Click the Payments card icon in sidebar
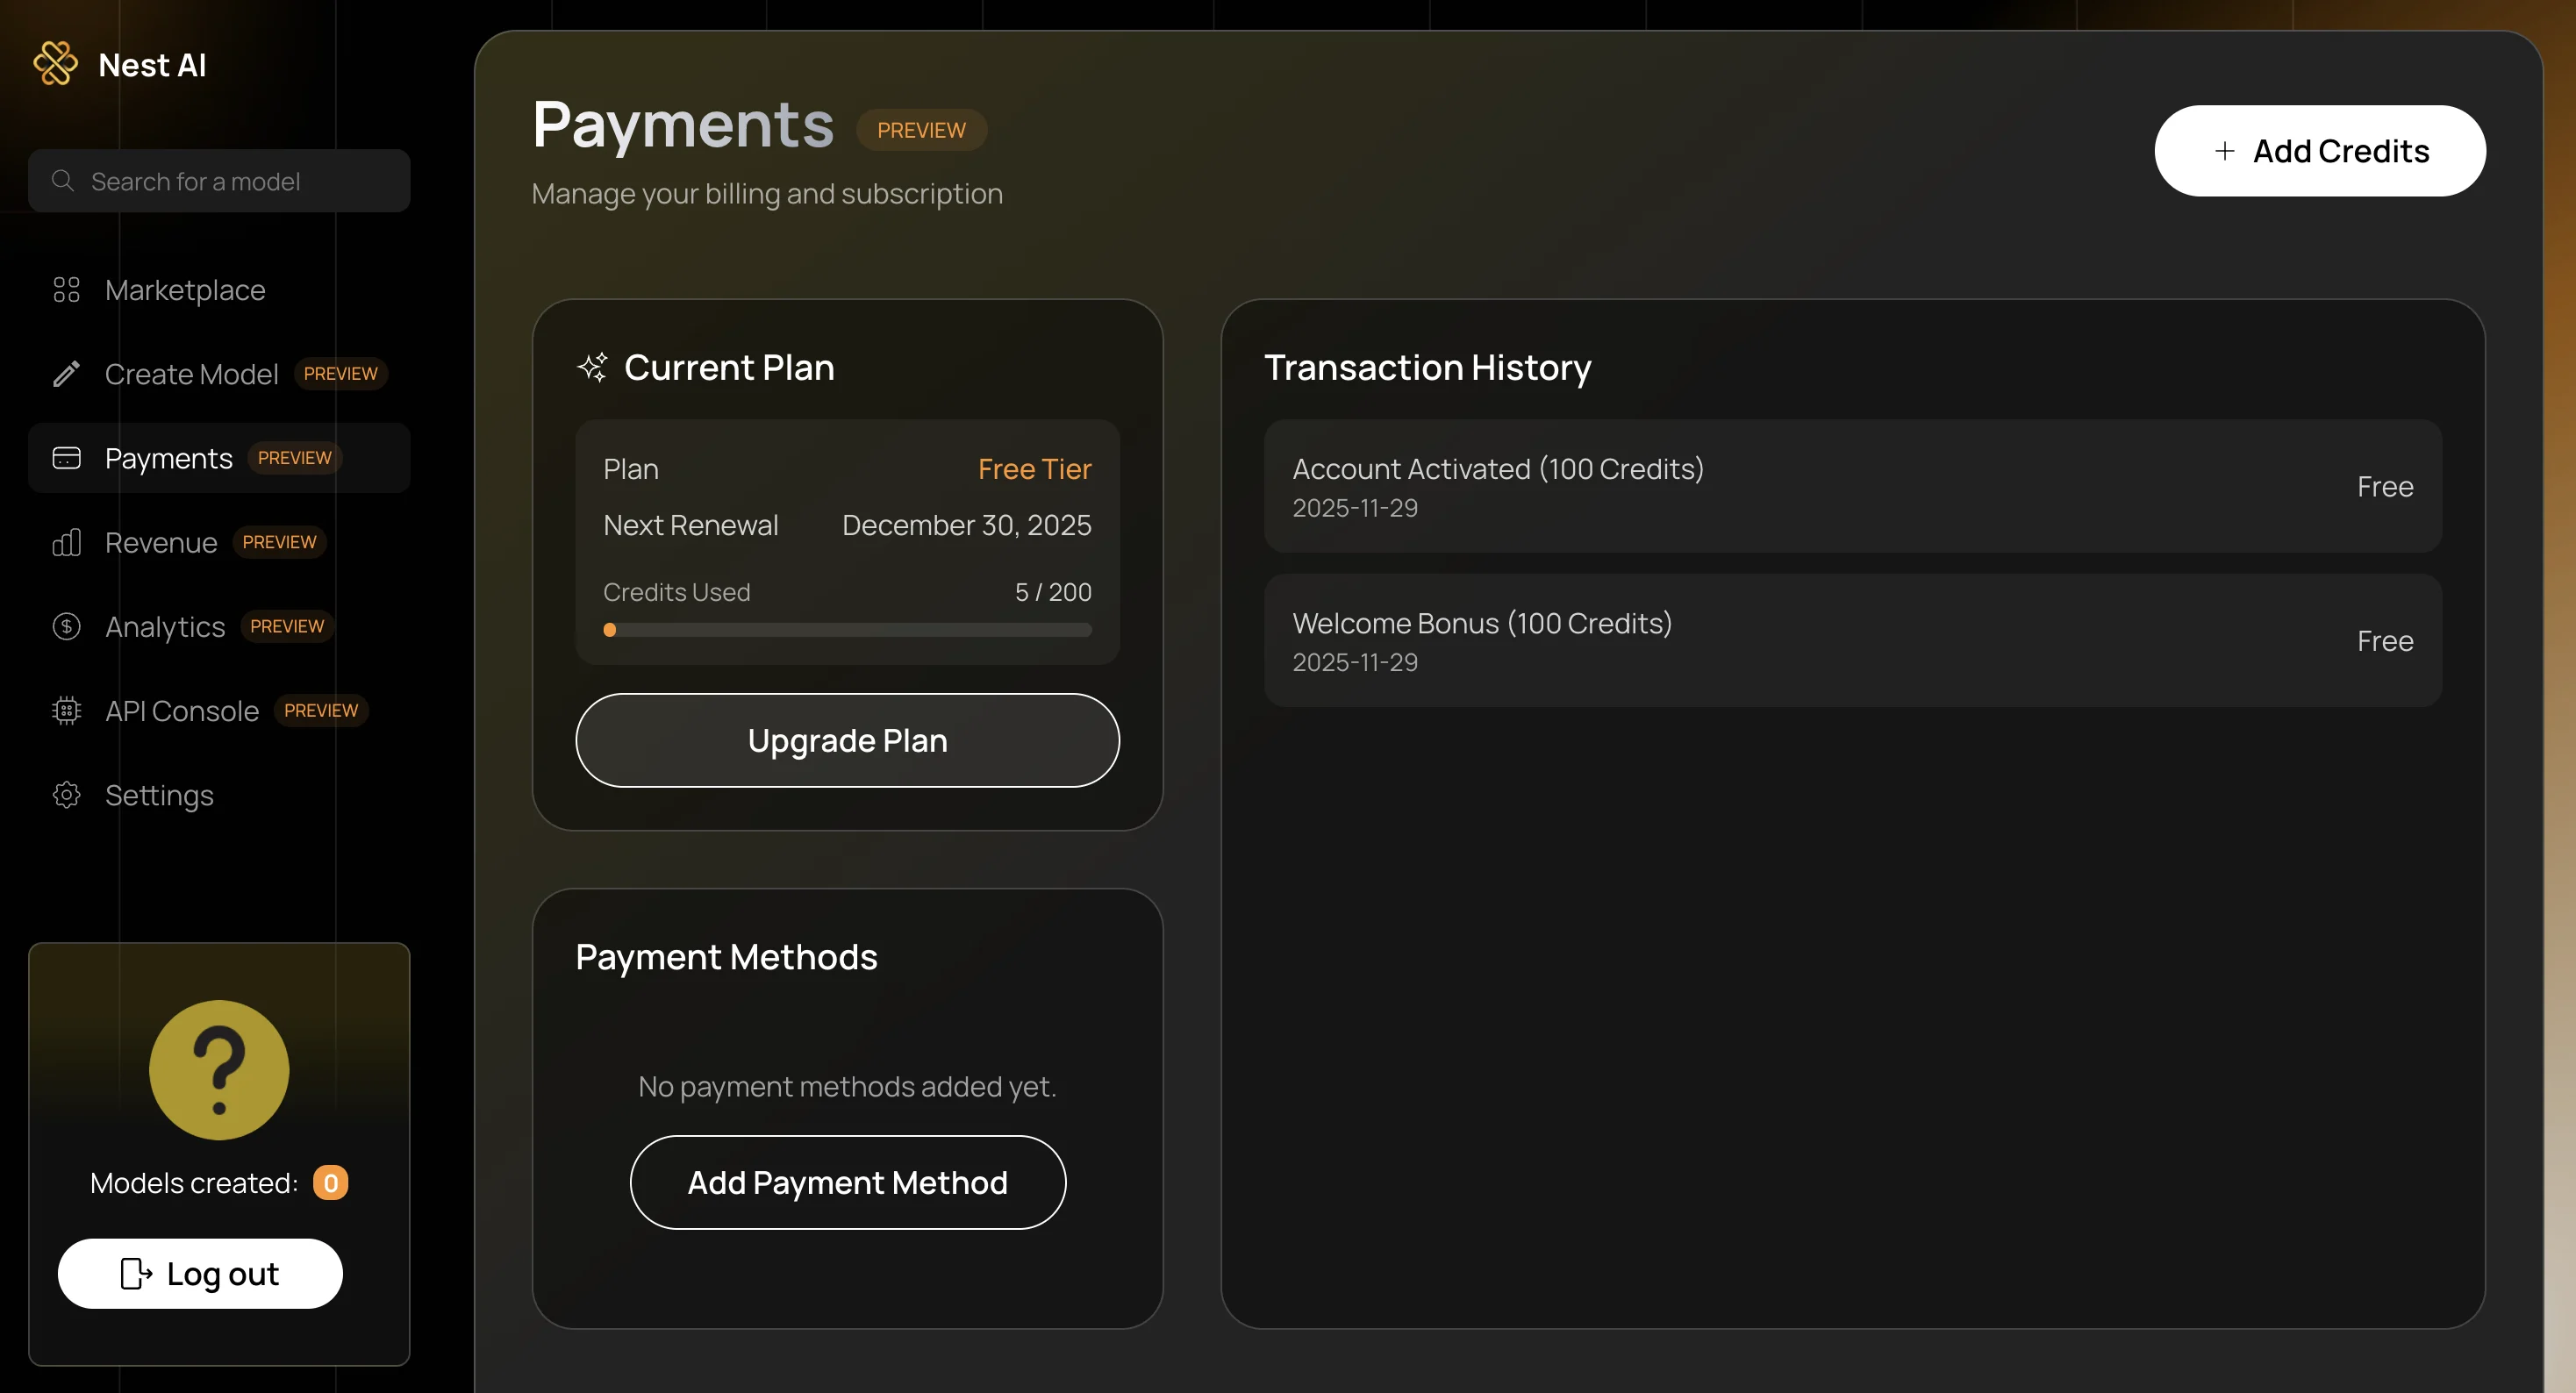 66,458
